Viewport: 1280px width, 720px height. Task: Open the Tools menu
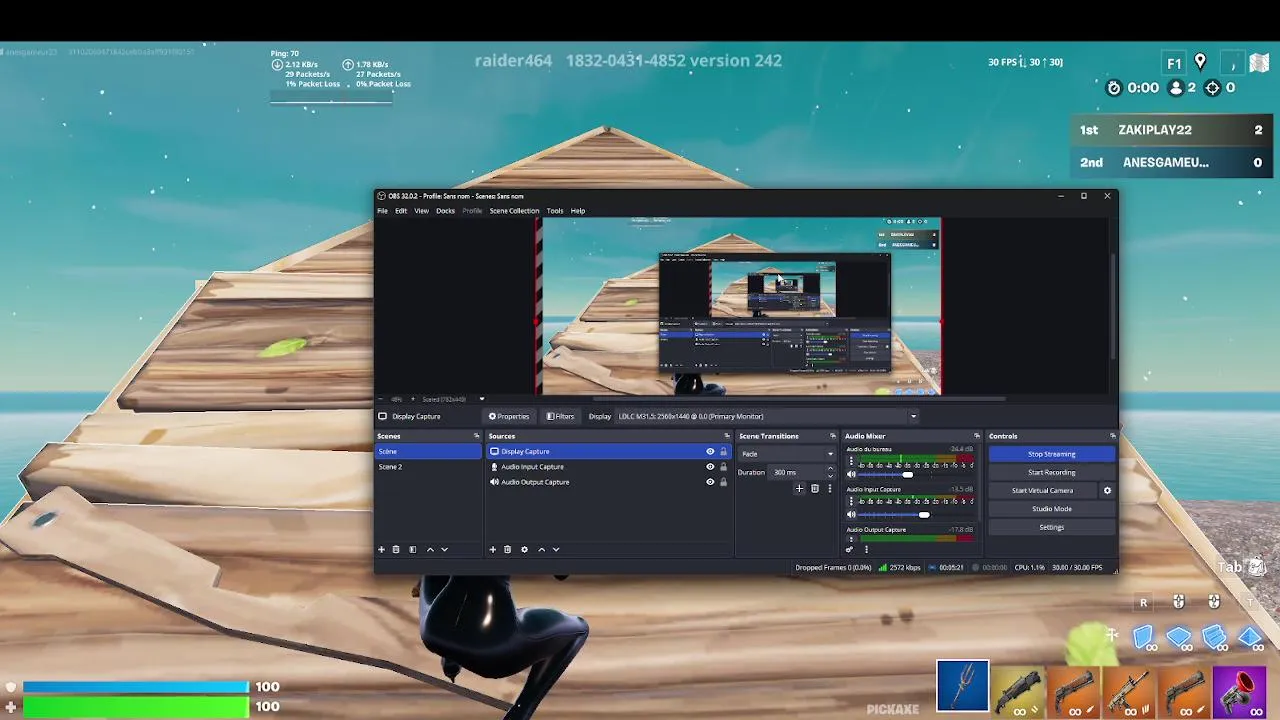(x=555, y=211)
